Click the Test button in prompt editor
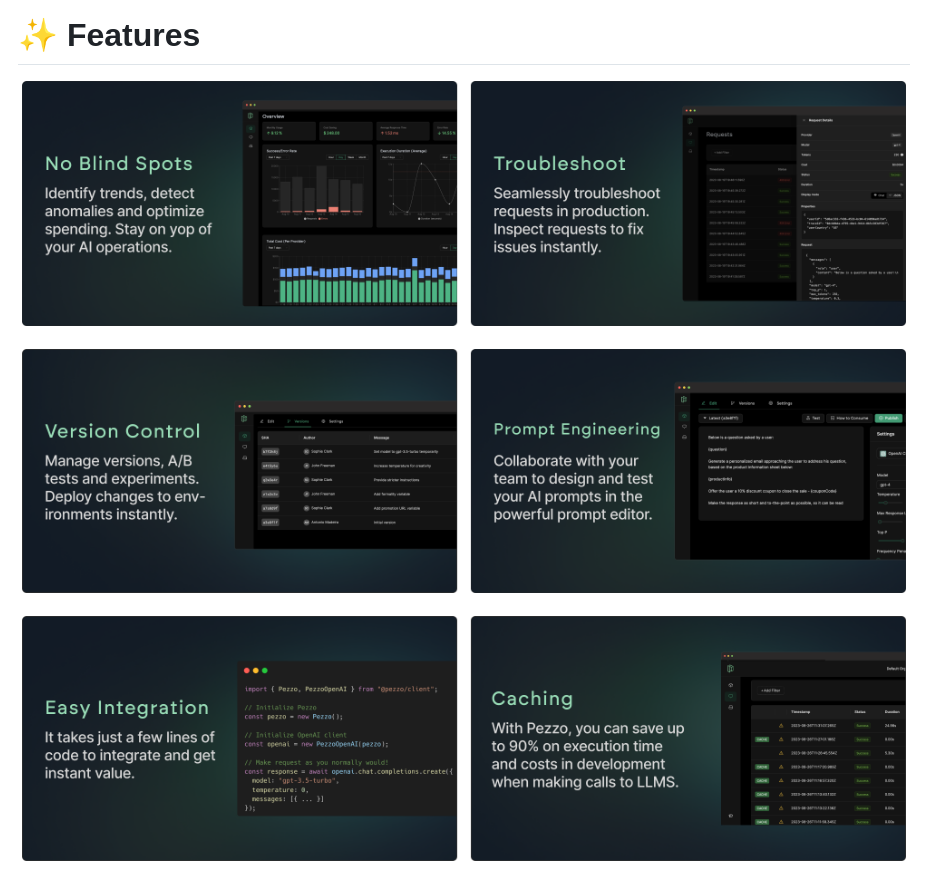The width and height of the screenshot is (928, 880). pyautogui.click(x=812, y=418)
